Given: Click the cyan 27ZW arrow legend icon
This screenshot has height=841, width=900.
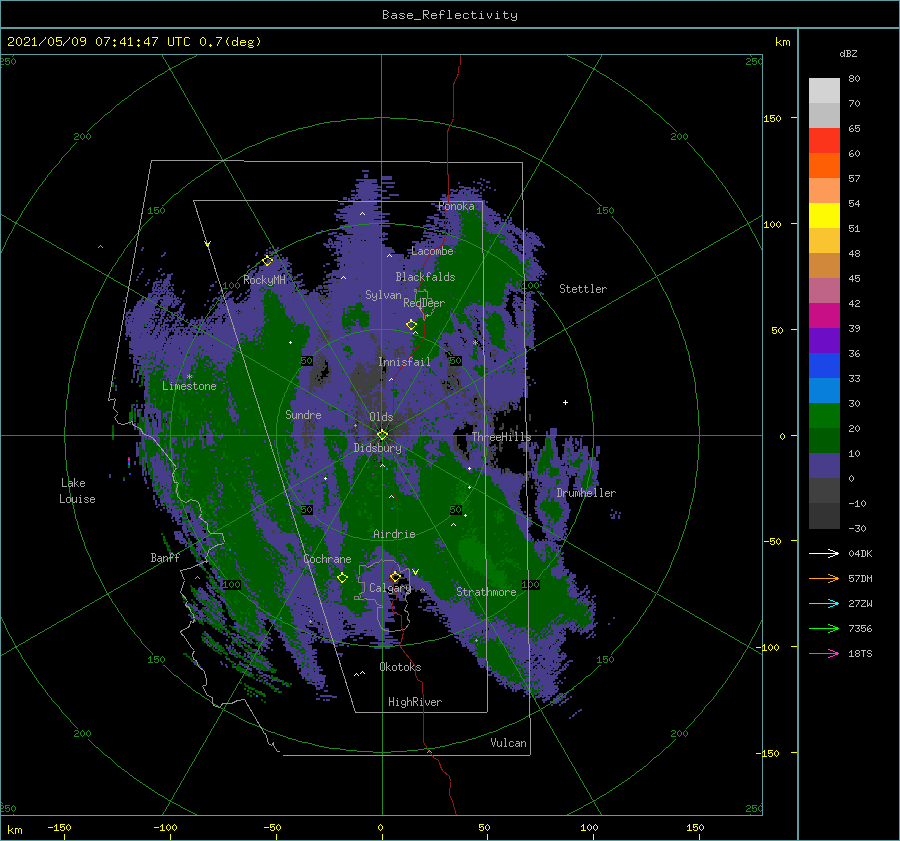Looking at the screenshot, I should [824, 603].
